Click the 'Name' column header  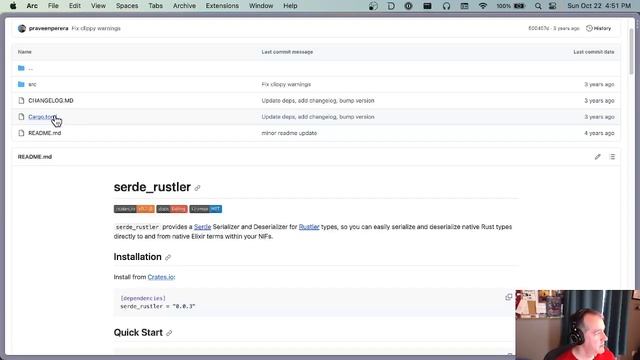[24, 52]
